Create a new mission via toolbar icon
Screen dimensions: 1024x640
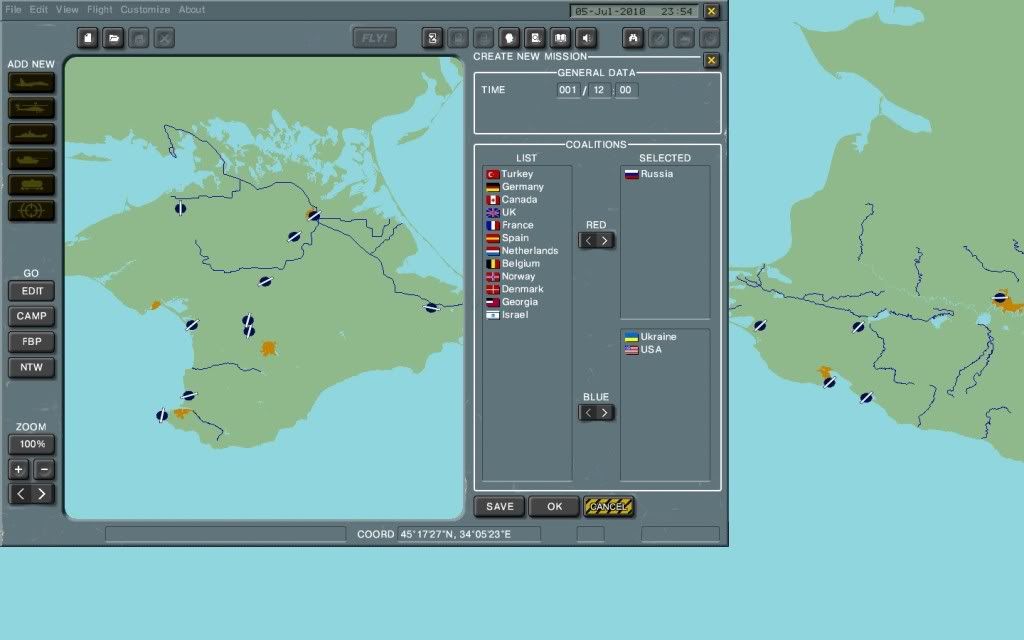(86, 37)
